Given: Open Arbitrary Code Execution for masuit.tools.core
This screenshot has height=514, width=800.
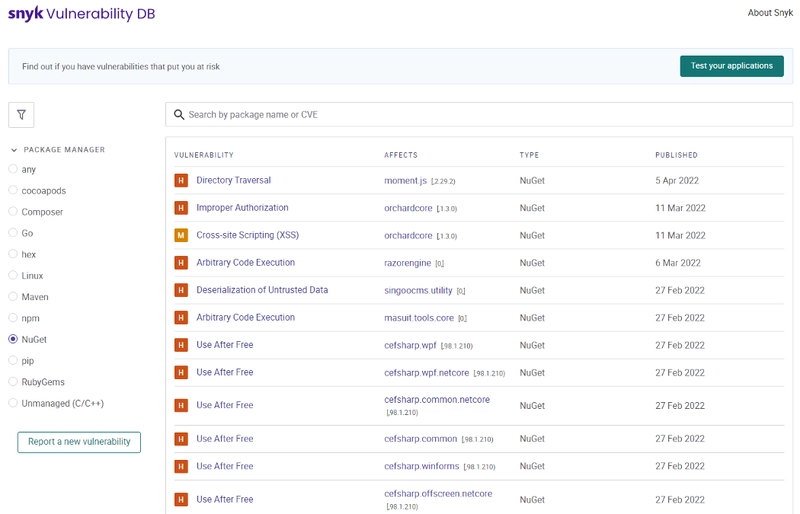Looking at the screenshot, I should pos(245,317).
